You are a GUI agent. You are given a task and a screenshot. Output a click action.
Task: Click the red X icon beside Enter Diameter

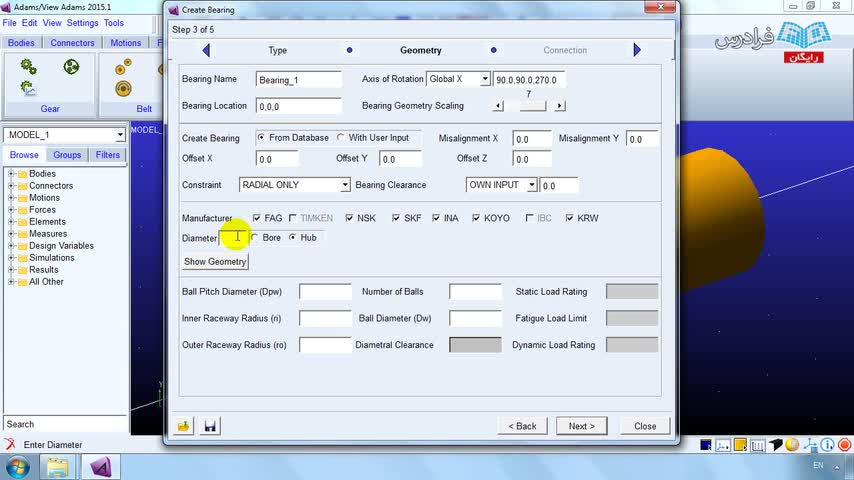[10, 444]
